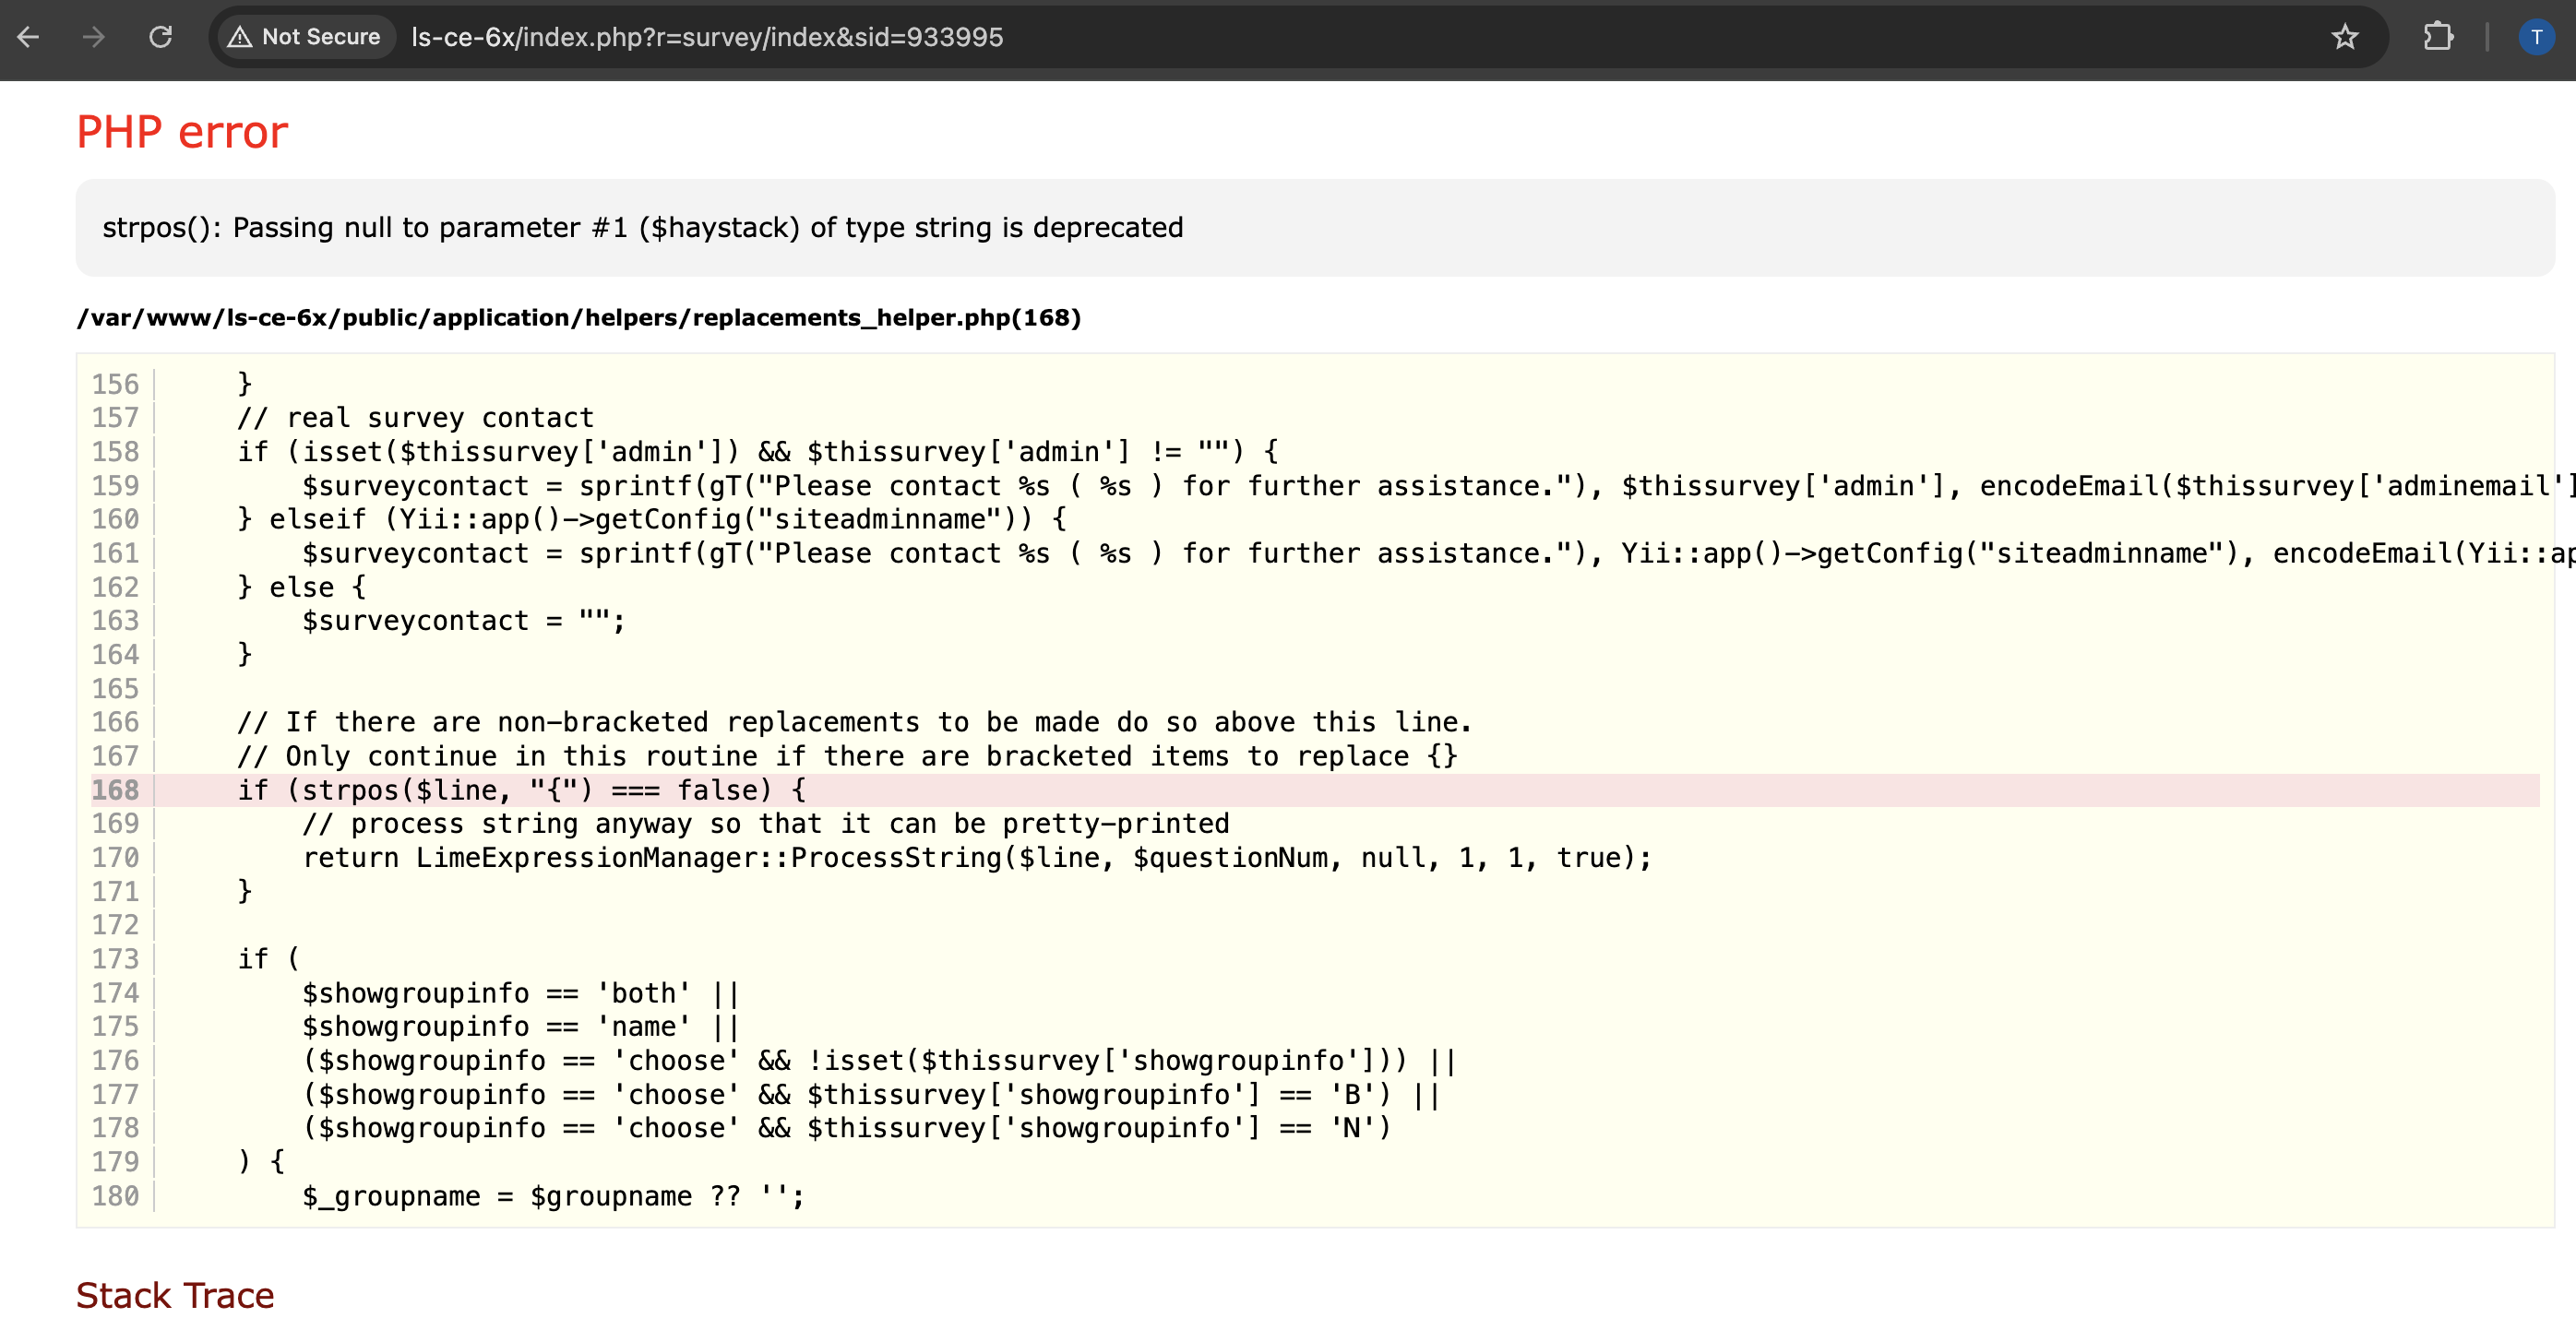Open the profile avatar T

click(2535, 37)
